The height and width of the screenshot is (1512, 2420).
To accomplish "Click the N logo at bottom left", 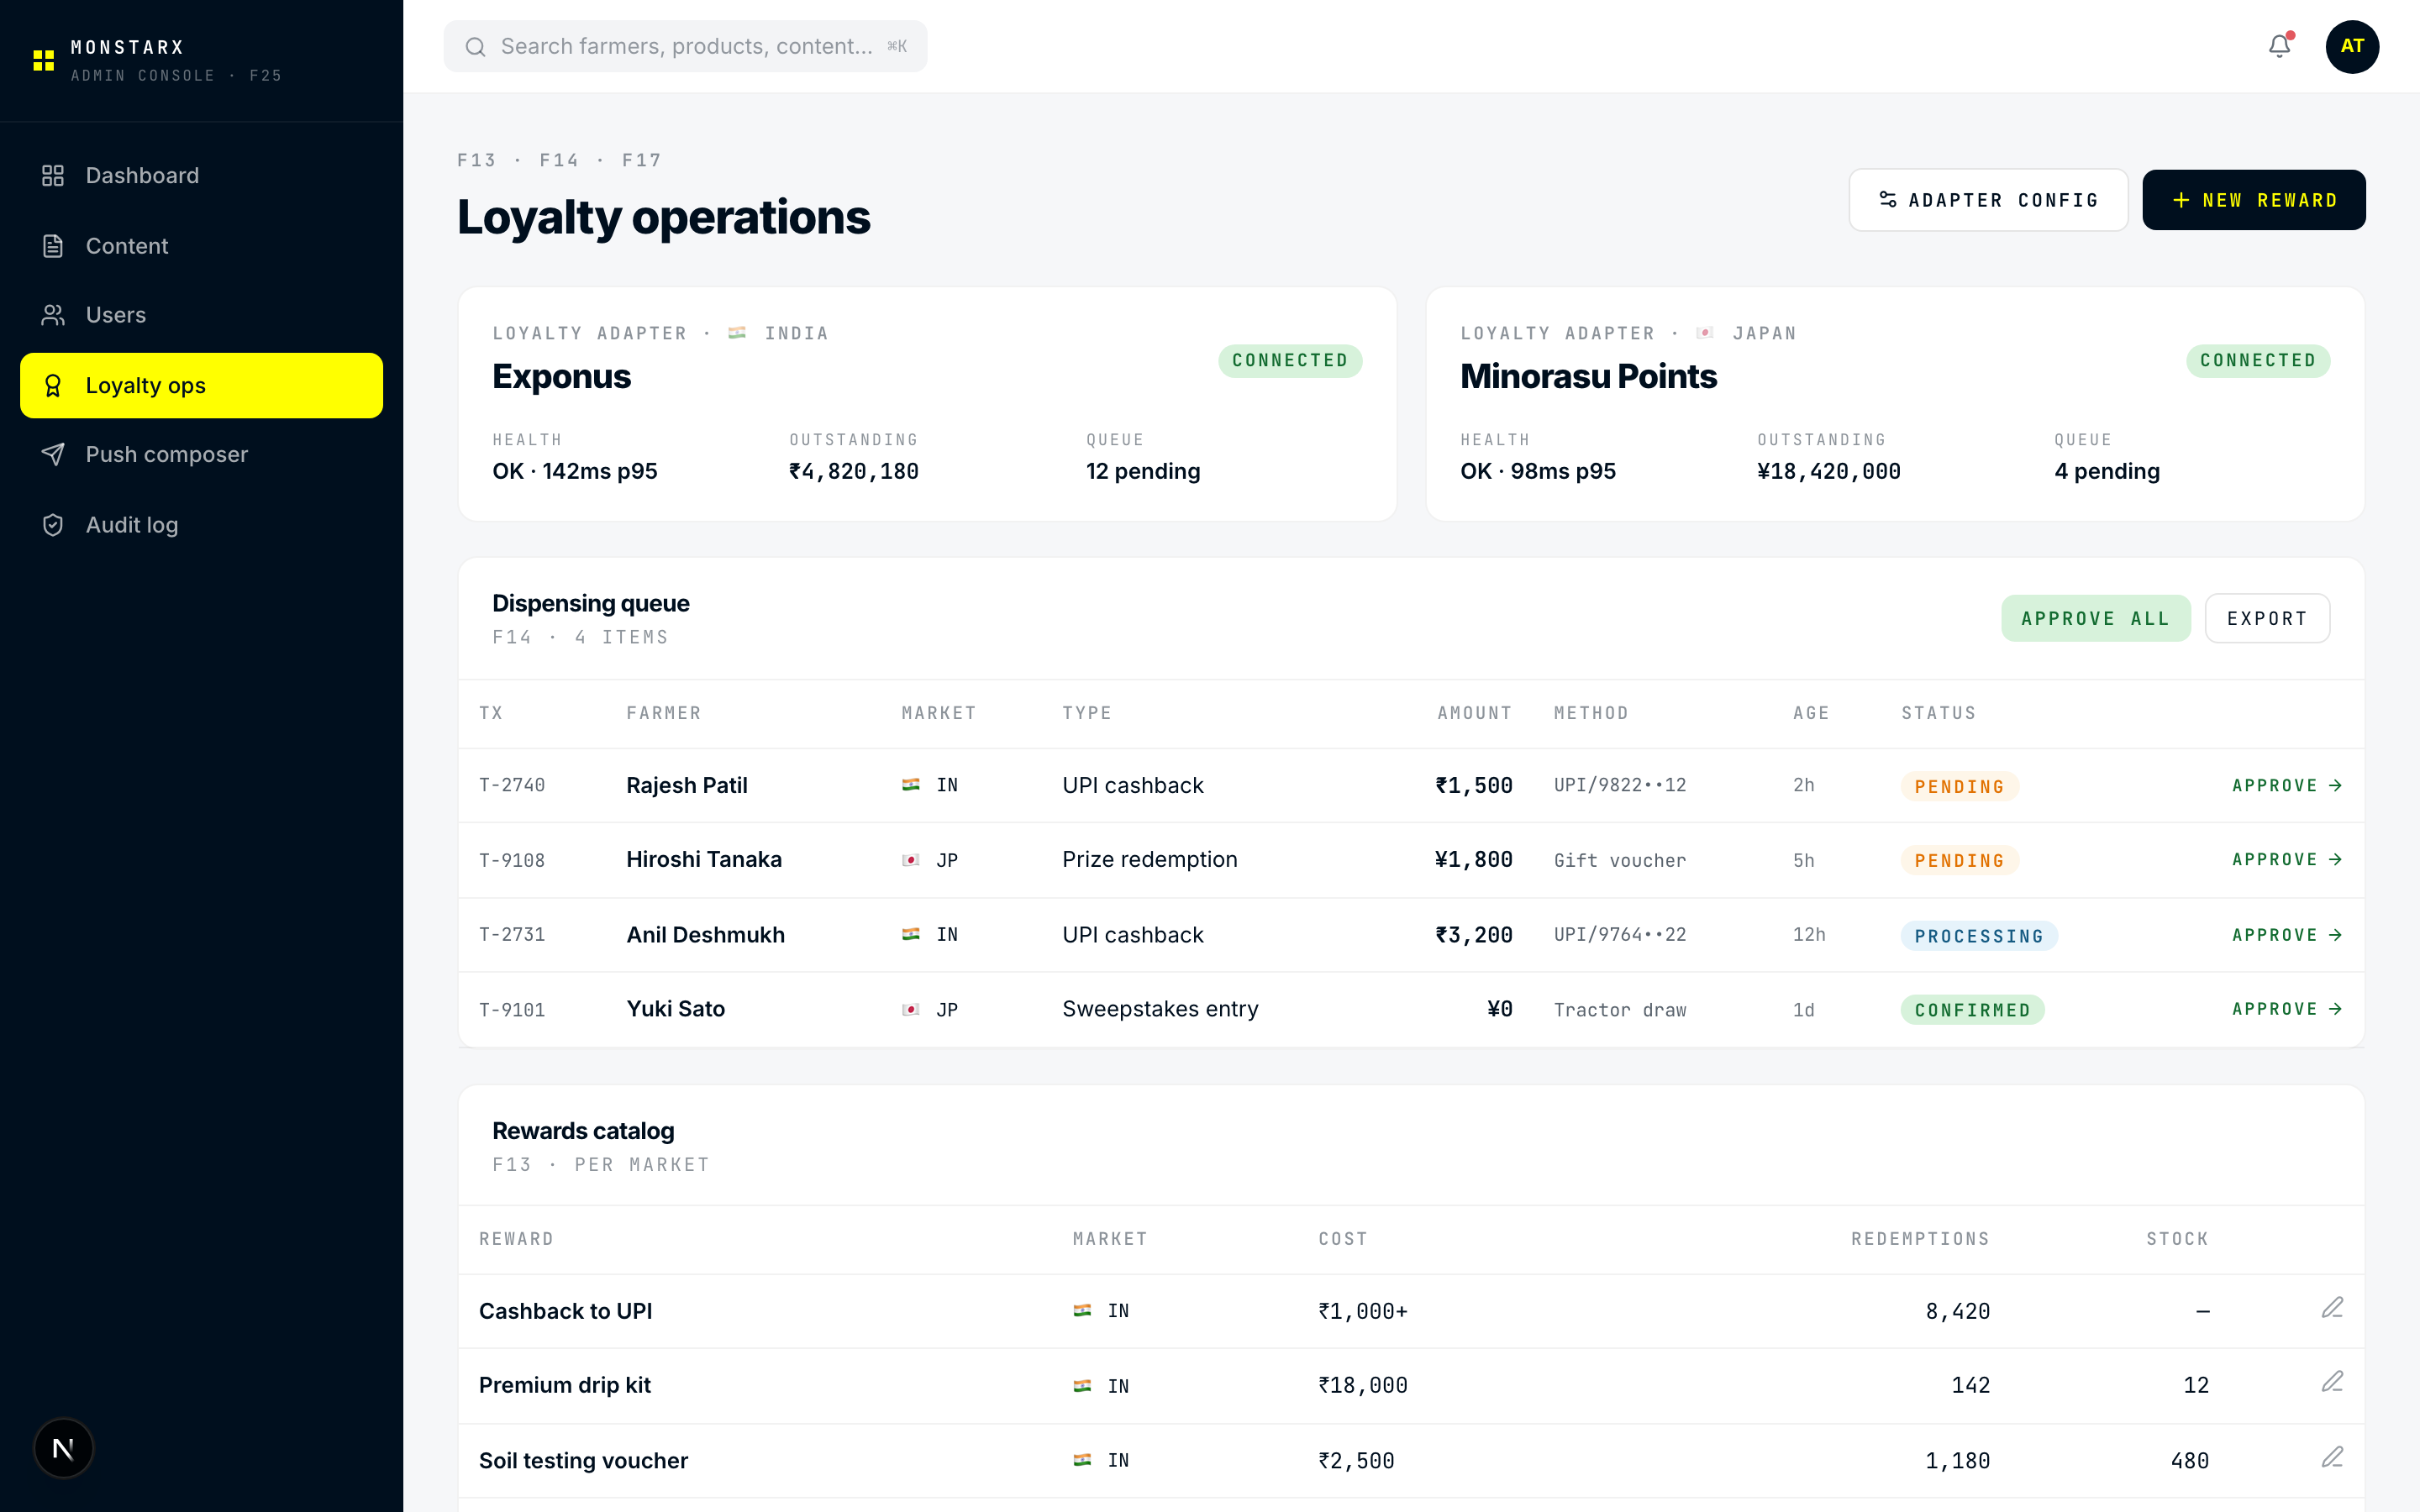I will [x=63, y=1447].
